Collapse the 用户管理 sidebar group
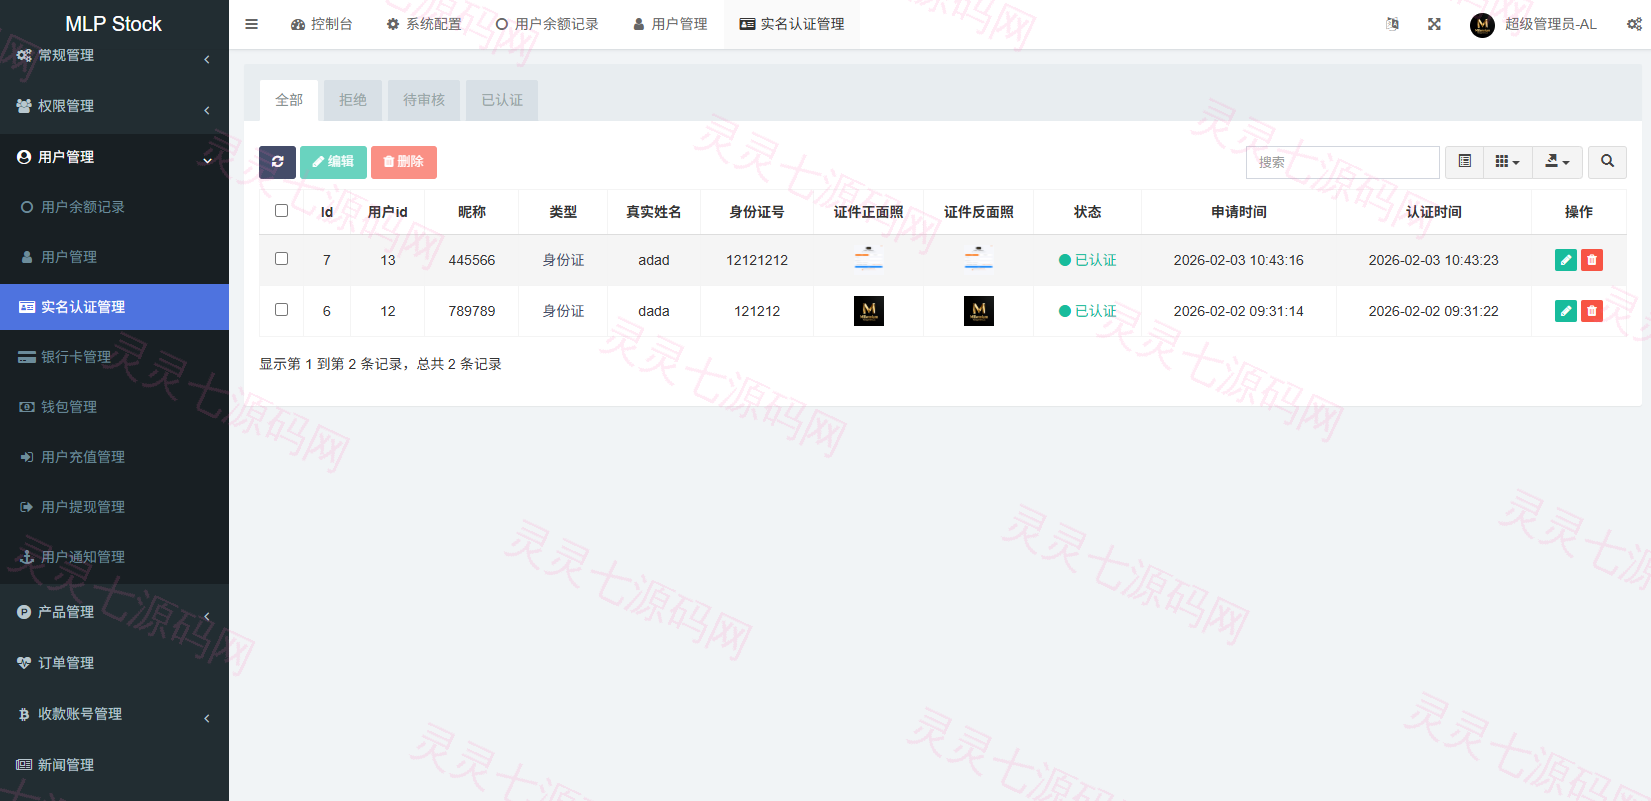This screenshot has height=801, width=1651. tap(114, 157)
